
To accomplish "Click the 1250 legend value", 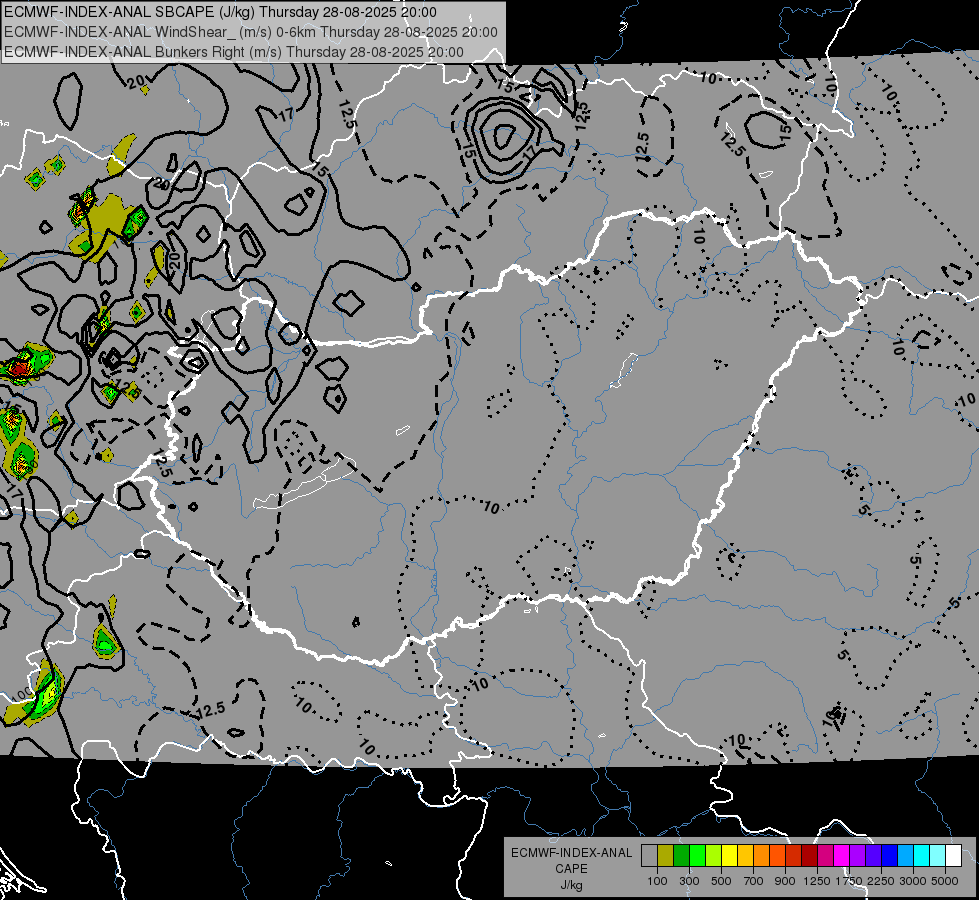I will tap(817, 881).
